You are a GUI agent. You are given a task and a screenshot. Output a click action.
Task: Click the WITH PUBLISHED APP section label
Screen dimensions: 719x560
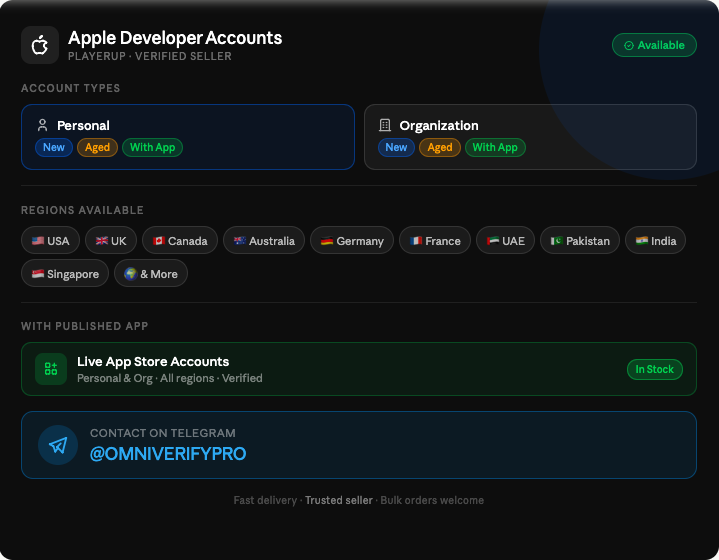[85, 326]
